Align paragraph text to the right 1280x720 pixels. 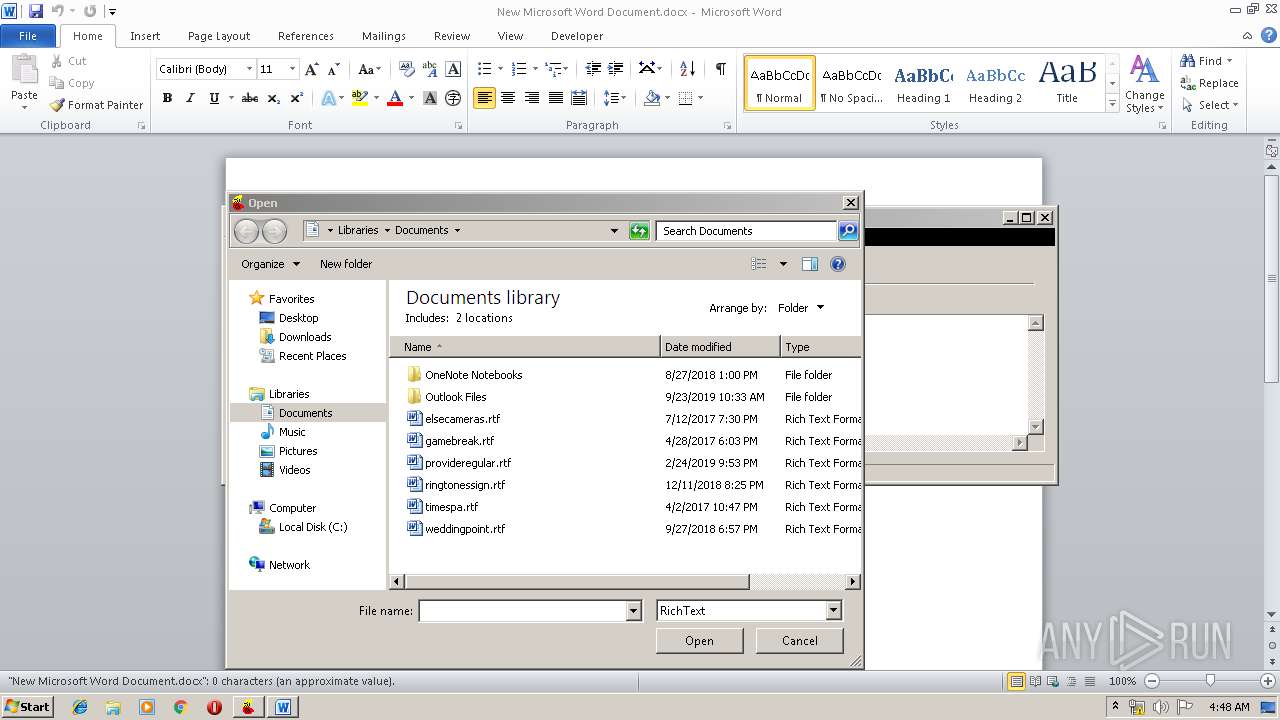[531, 98]
